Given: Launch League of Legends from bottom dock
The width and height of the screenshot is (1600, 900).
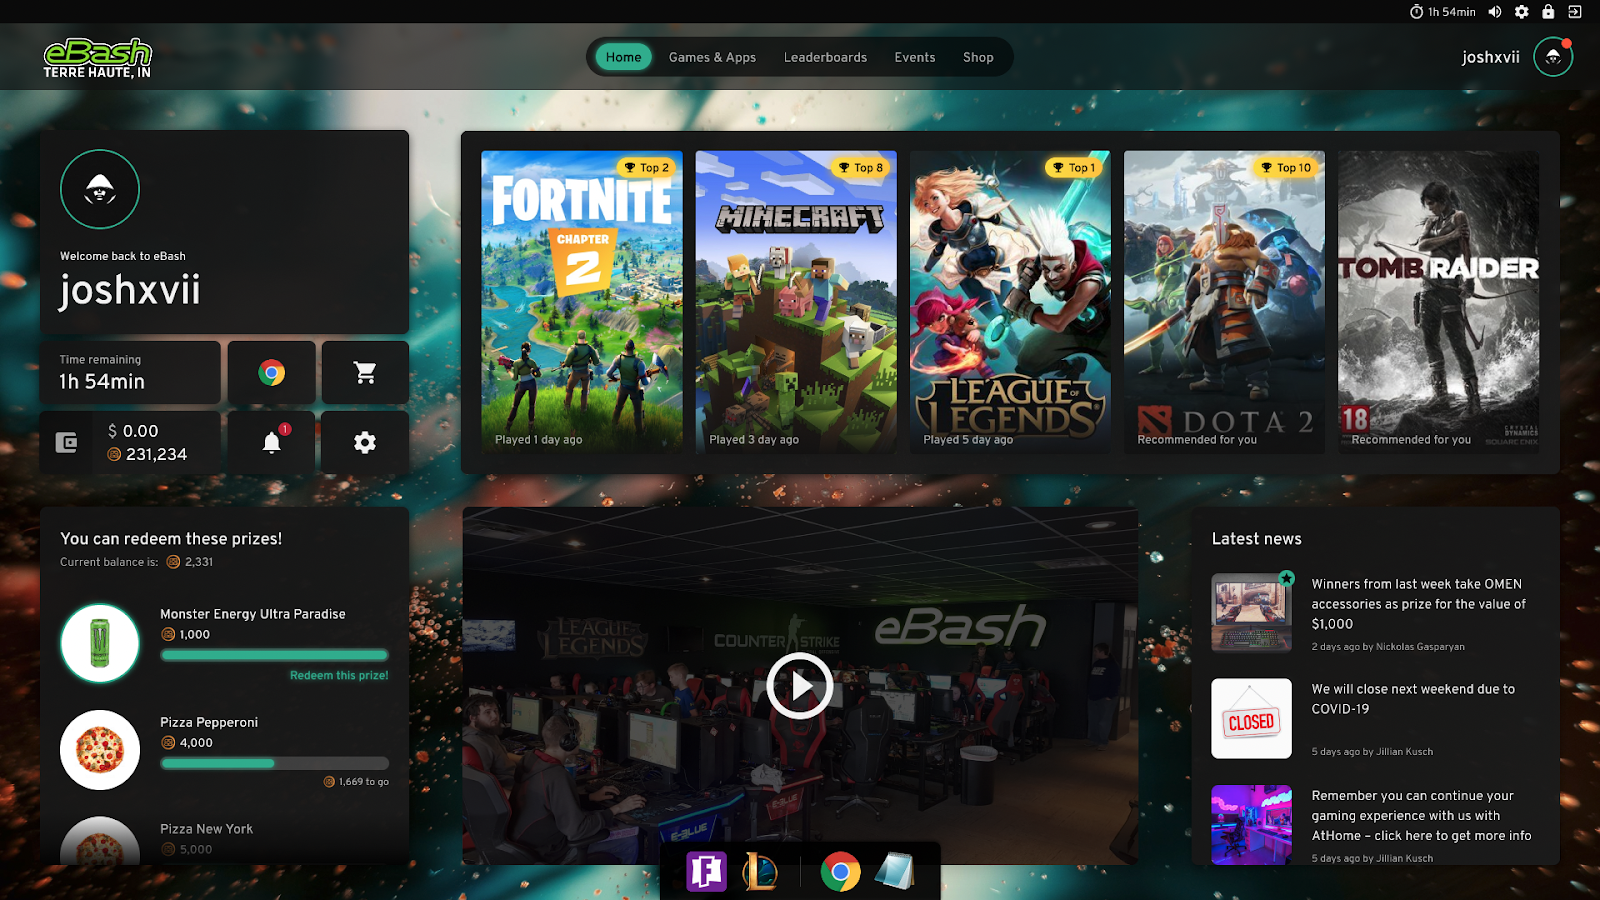Looking at the screenshot, I should (x=761, y=872).
